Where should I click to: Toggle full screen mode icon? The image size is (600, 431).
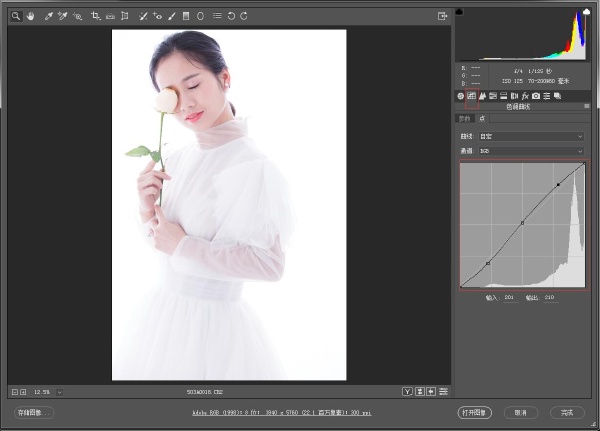tap(442, 16)
